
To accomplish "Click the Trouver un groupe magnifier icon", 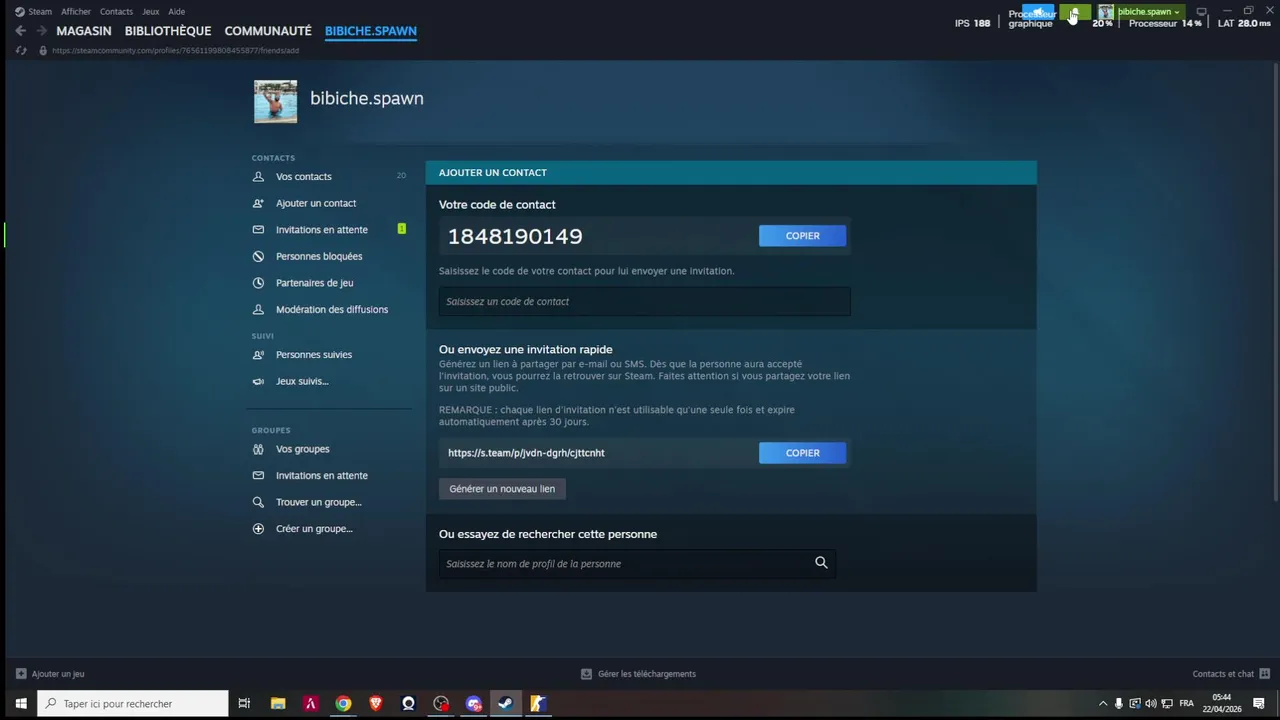I will tap(258, 502).
